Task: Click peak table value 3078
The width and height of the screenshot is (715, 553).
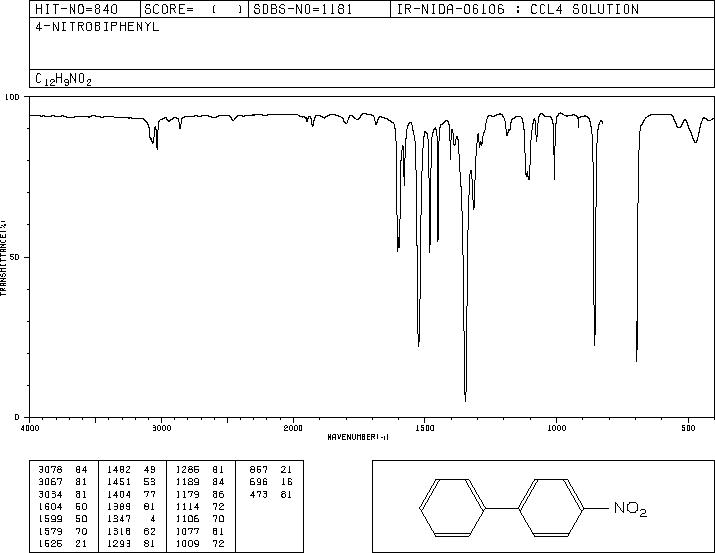Action: [x=50, y=470]
